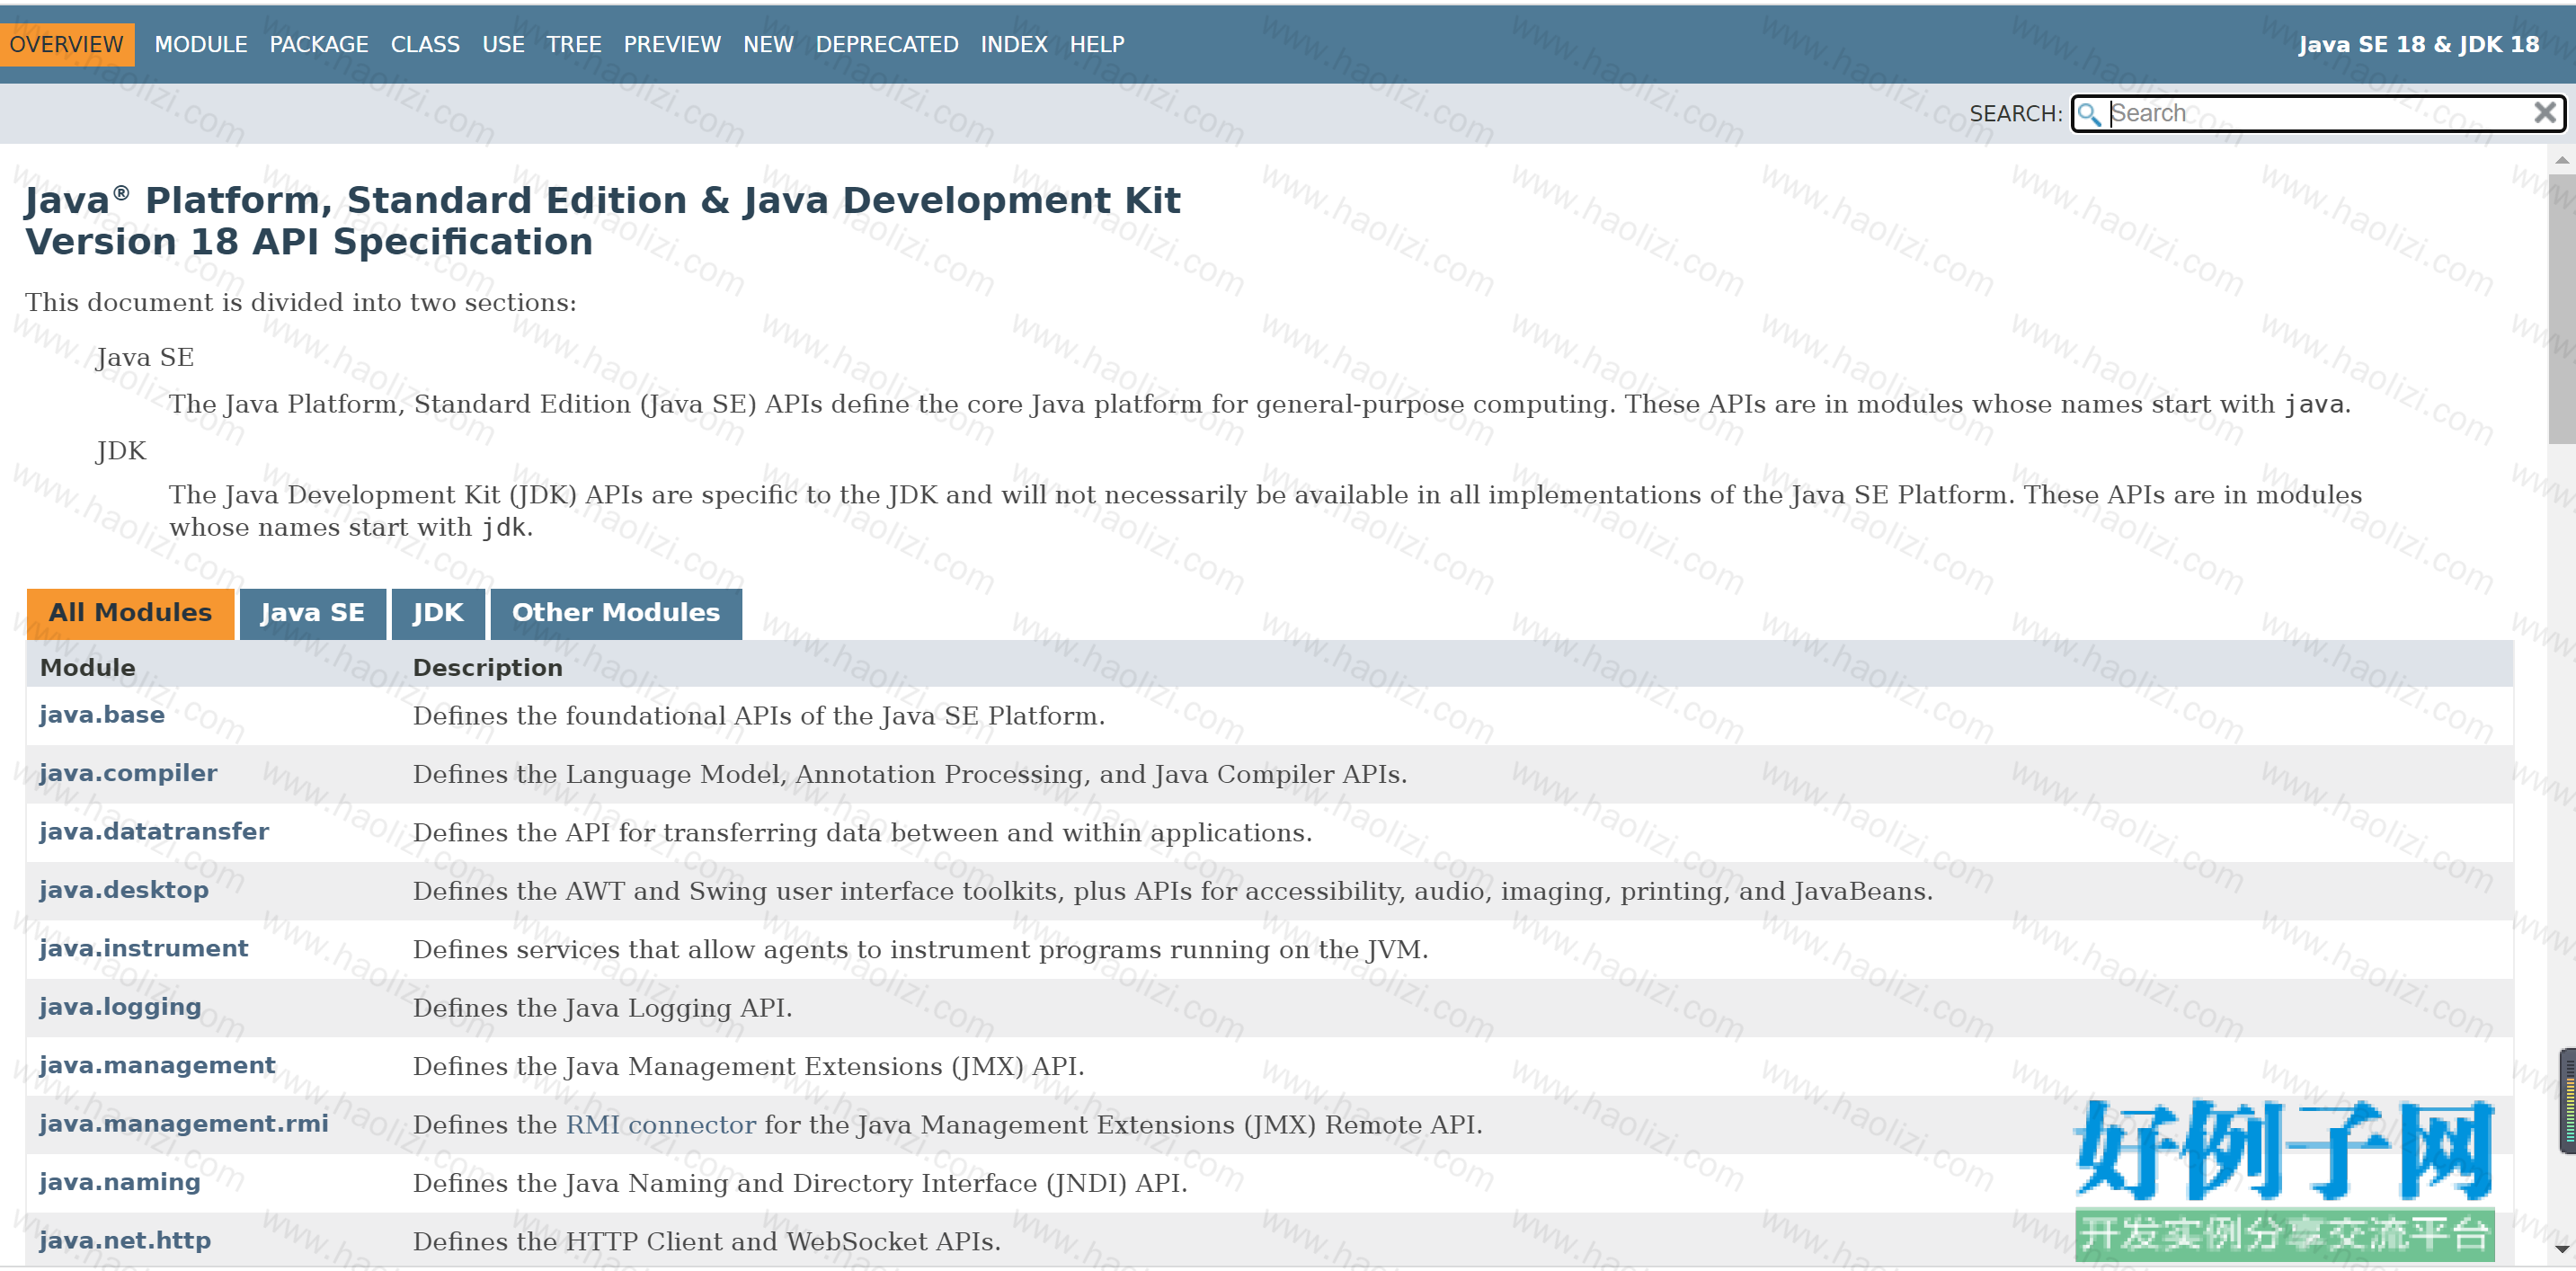Open the java.naming module link
The width and height of the screenshot is (2576, 1271).
click(120, 1182)
